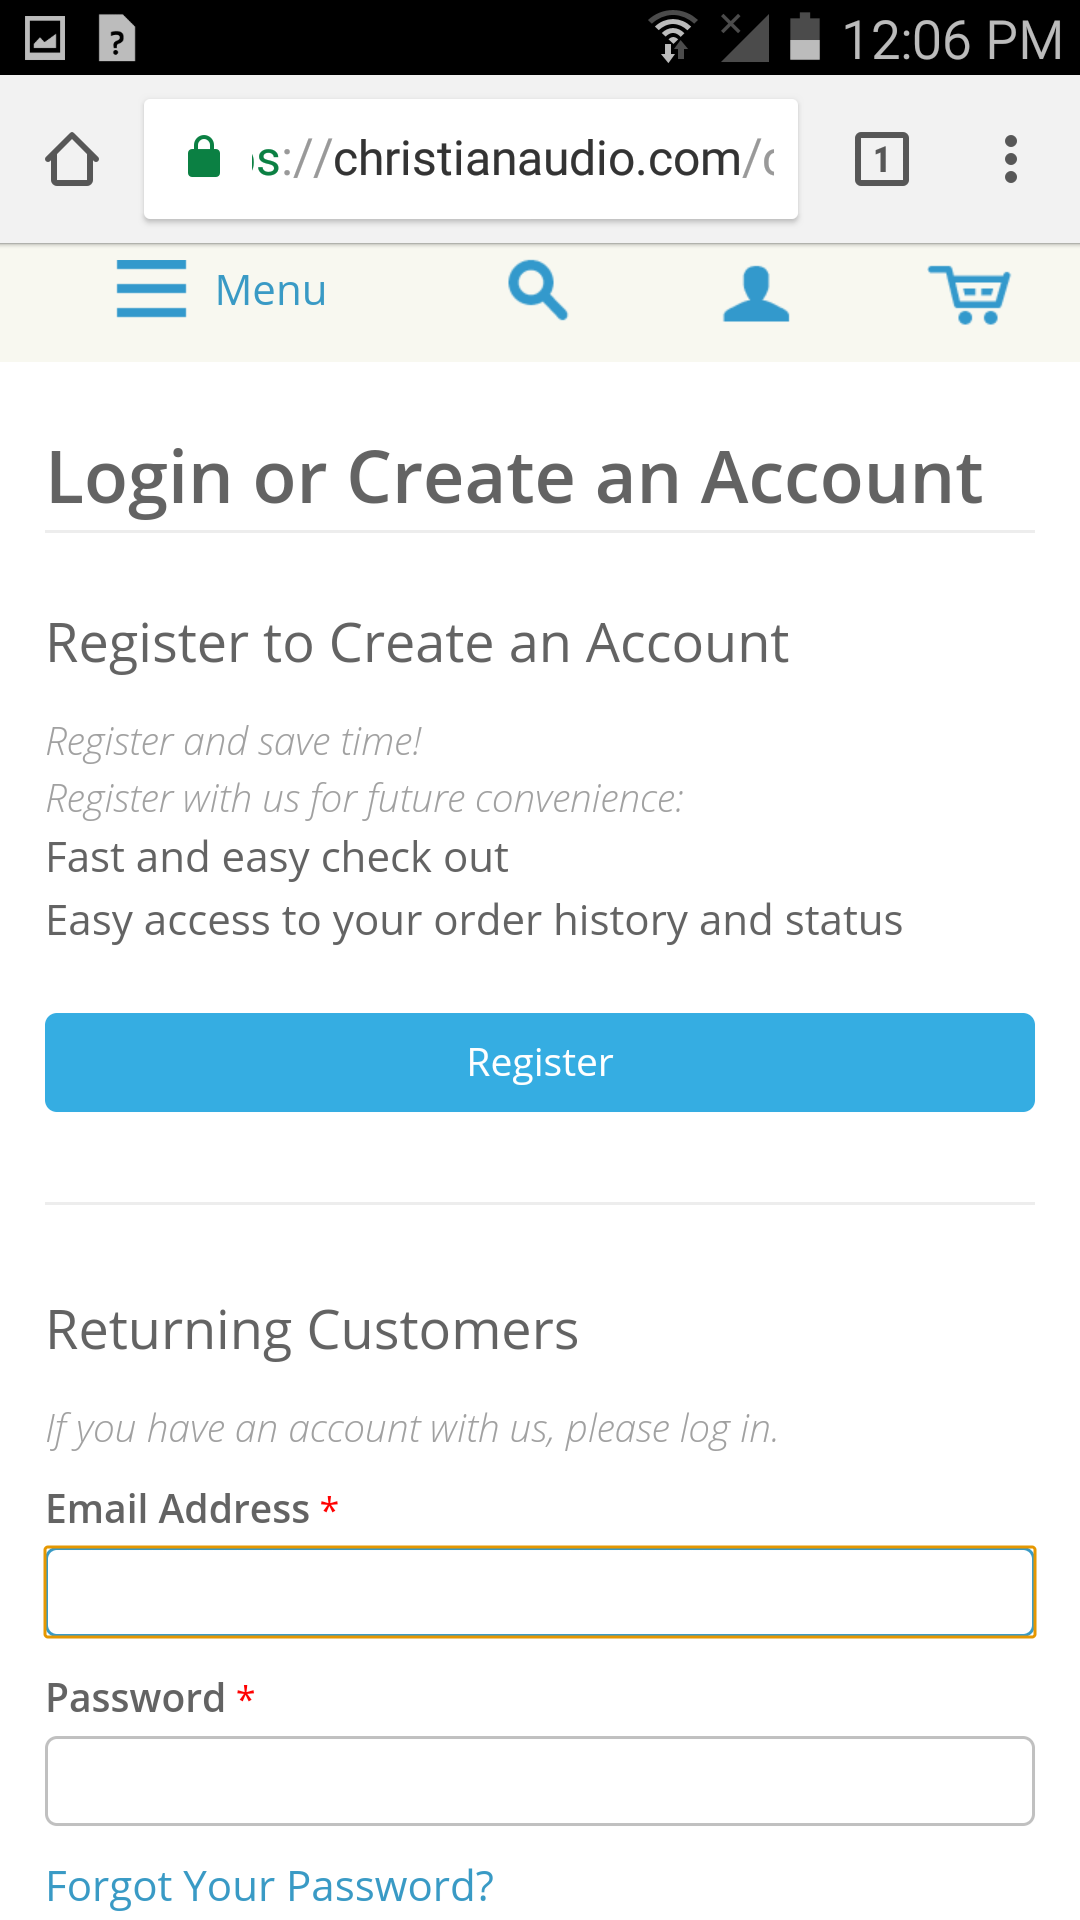This screenshot has height=1920, width=1080.
Task: Tap the Login or Create an Account heading
Action: point(515,477)
